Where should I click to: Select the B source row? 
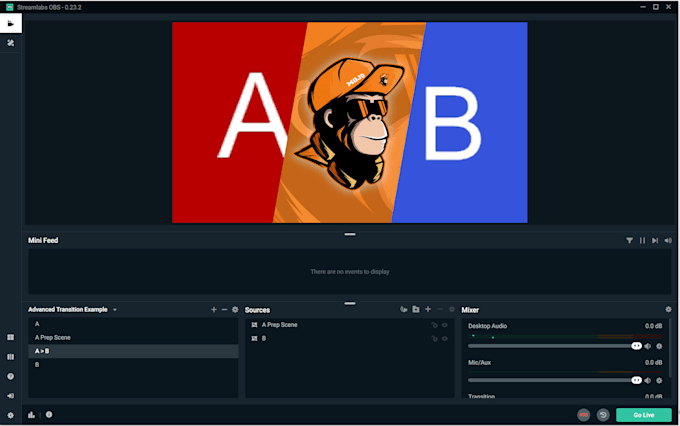coord(350,338)
